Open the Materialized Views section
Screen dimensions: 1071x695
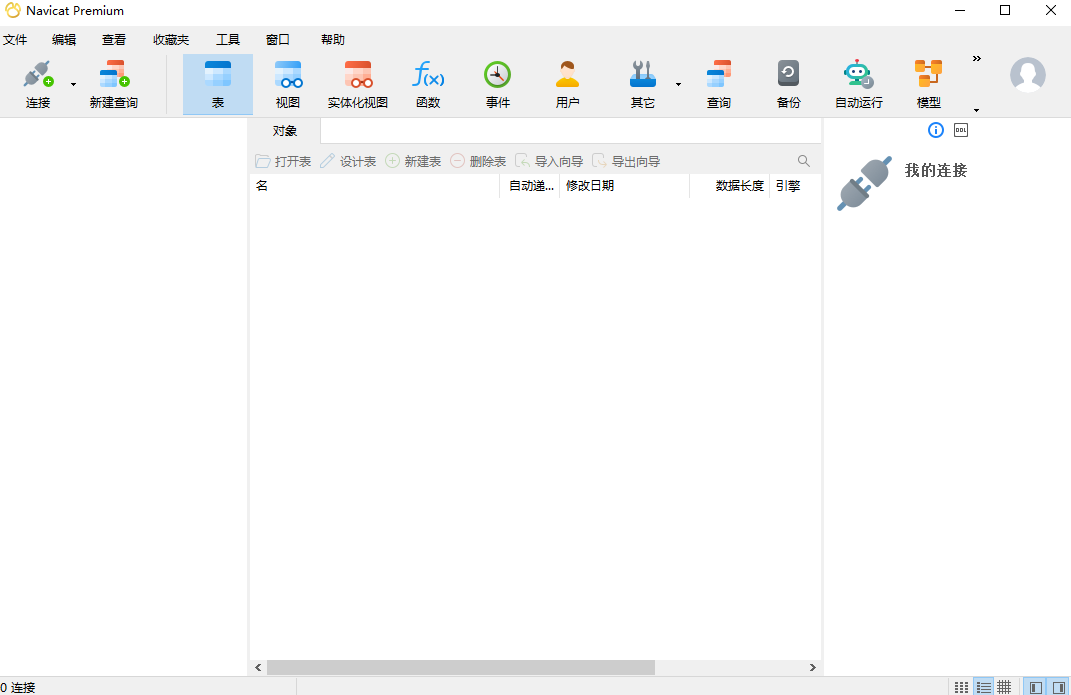click(x=358, y=76)
